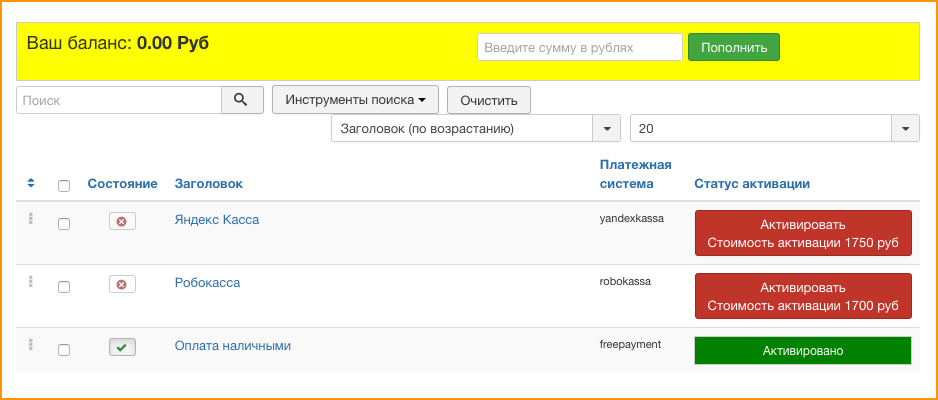Click the drag handle for Робокасса row
938x400 pixels.
coord(31,282)
